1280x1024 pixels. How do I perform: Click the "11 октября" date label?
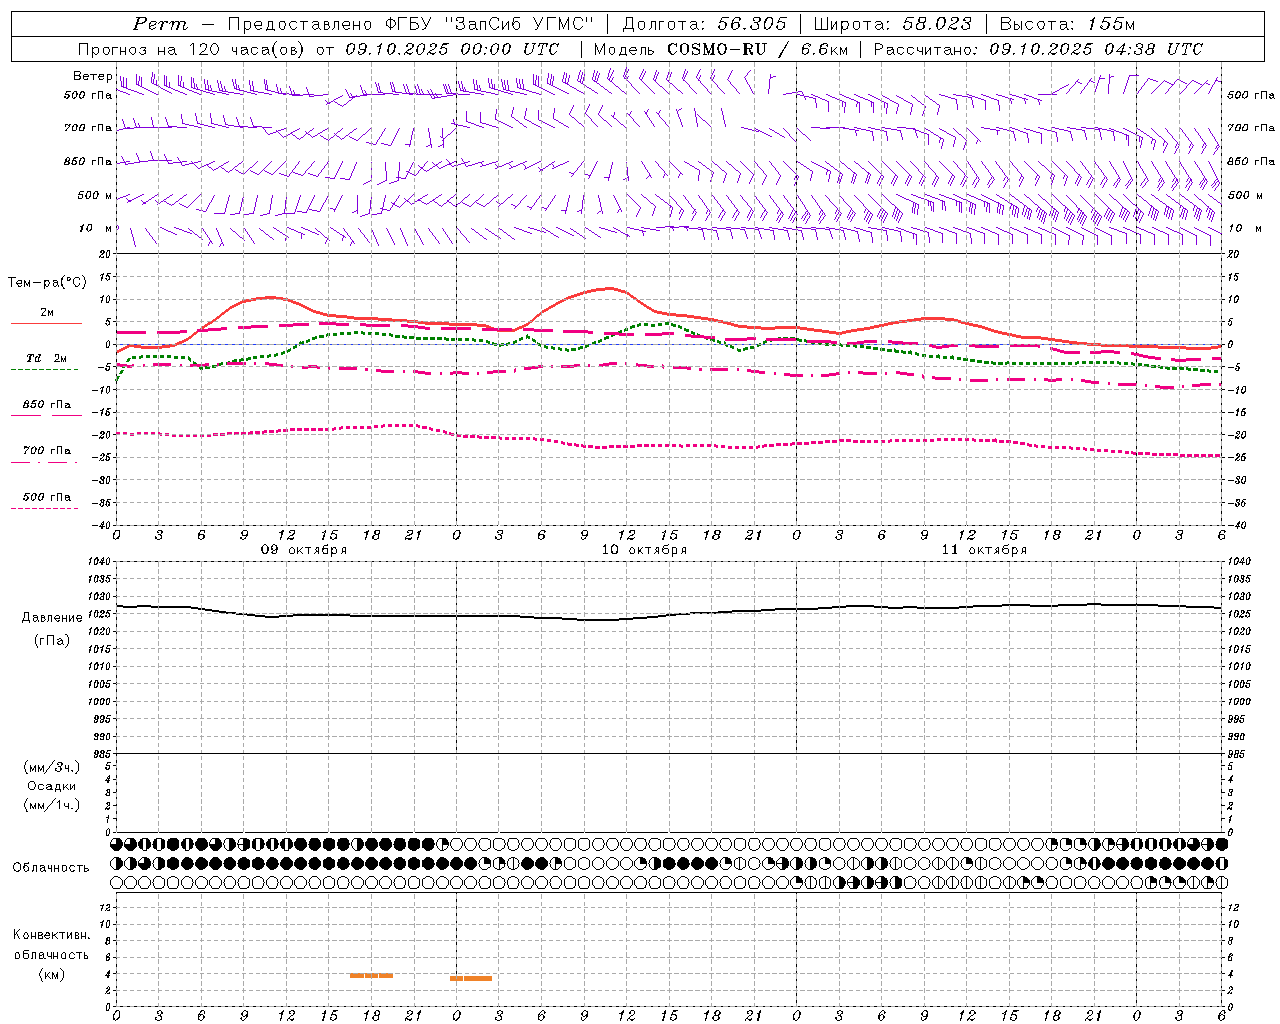(x=984, y=550)
